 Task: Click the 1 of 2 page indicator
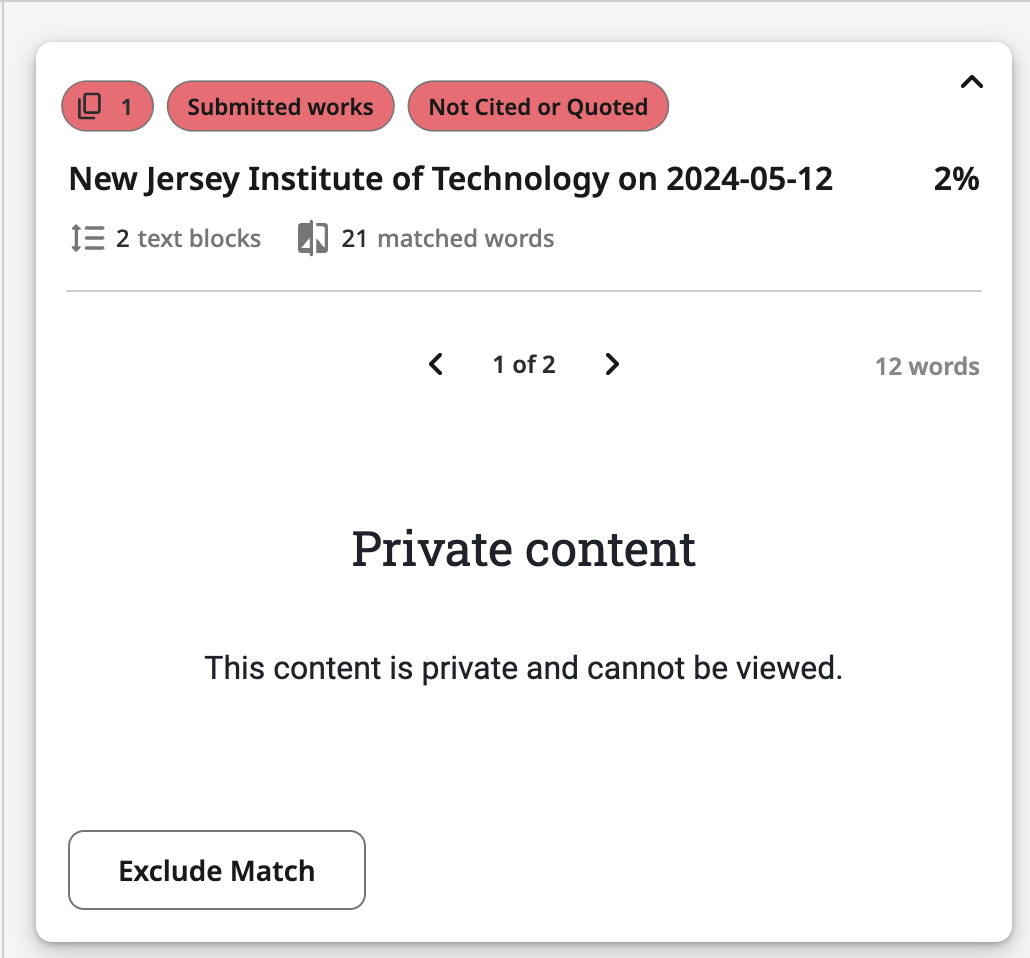[524, 365]
